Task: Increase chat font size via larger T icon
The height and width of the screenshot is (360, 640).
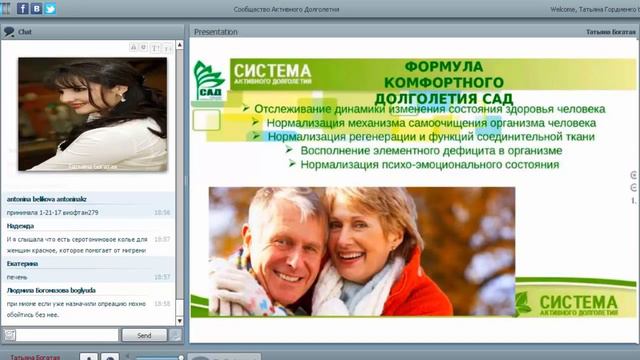Action: pos(156,48)
